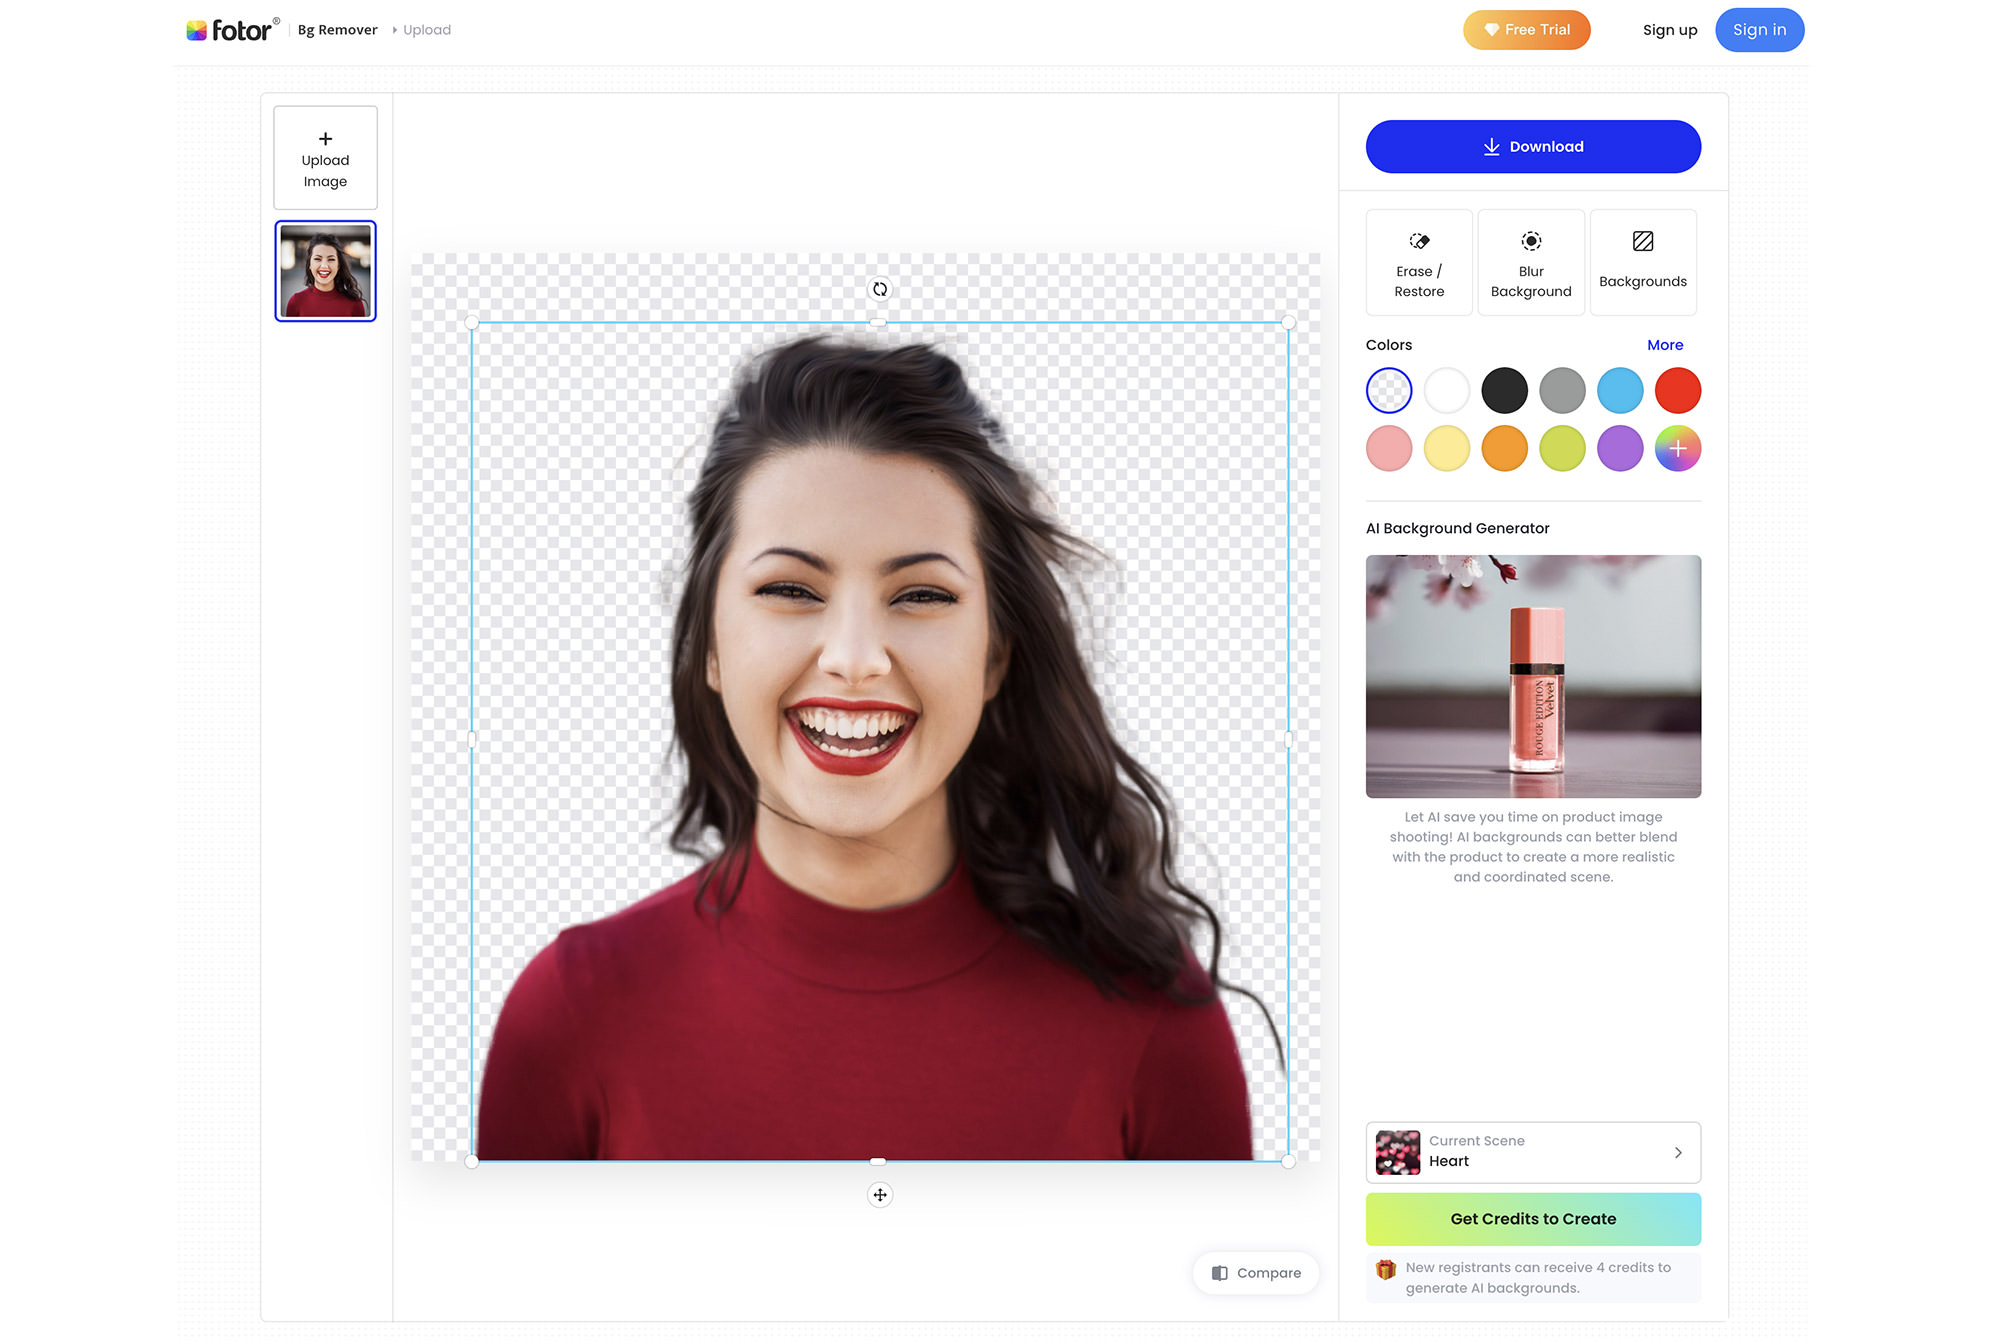Expand the Current Scene Heart section
This screenshot has height=1341, width=2000.
1677,1152
